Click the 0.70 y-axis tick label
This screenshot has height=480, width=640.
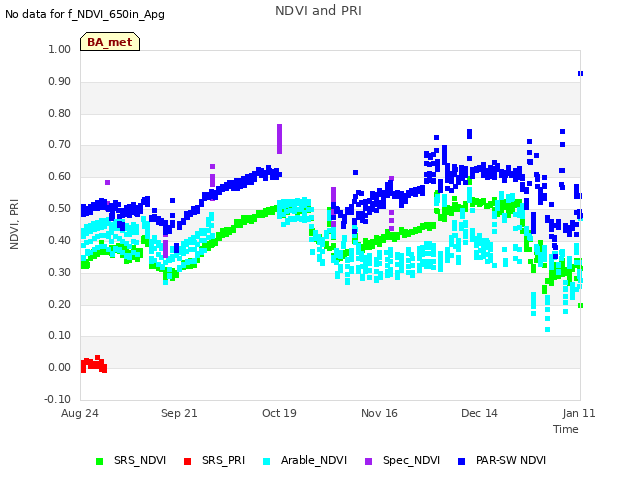(60, 144)
